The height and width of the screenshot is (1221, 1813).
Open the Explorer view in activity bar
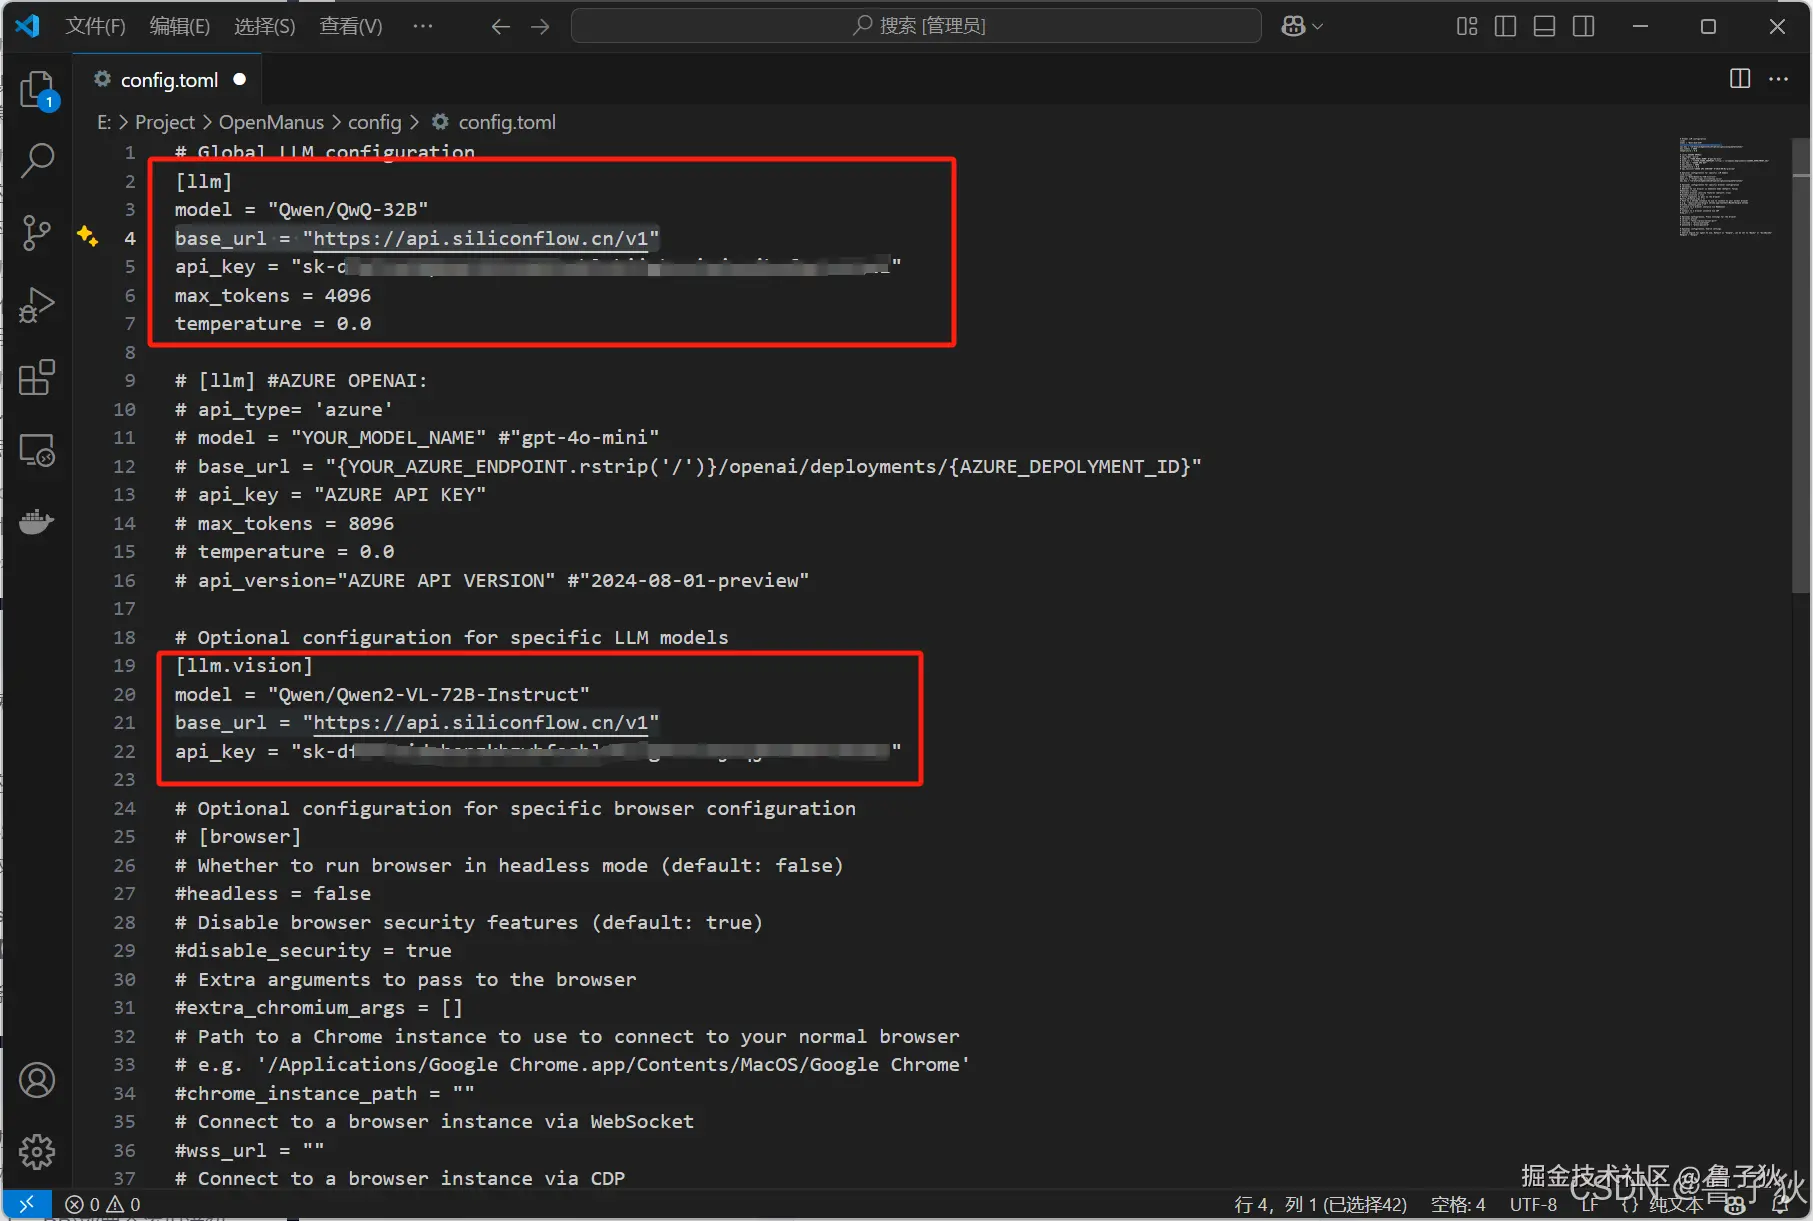(x=37, y=90)
